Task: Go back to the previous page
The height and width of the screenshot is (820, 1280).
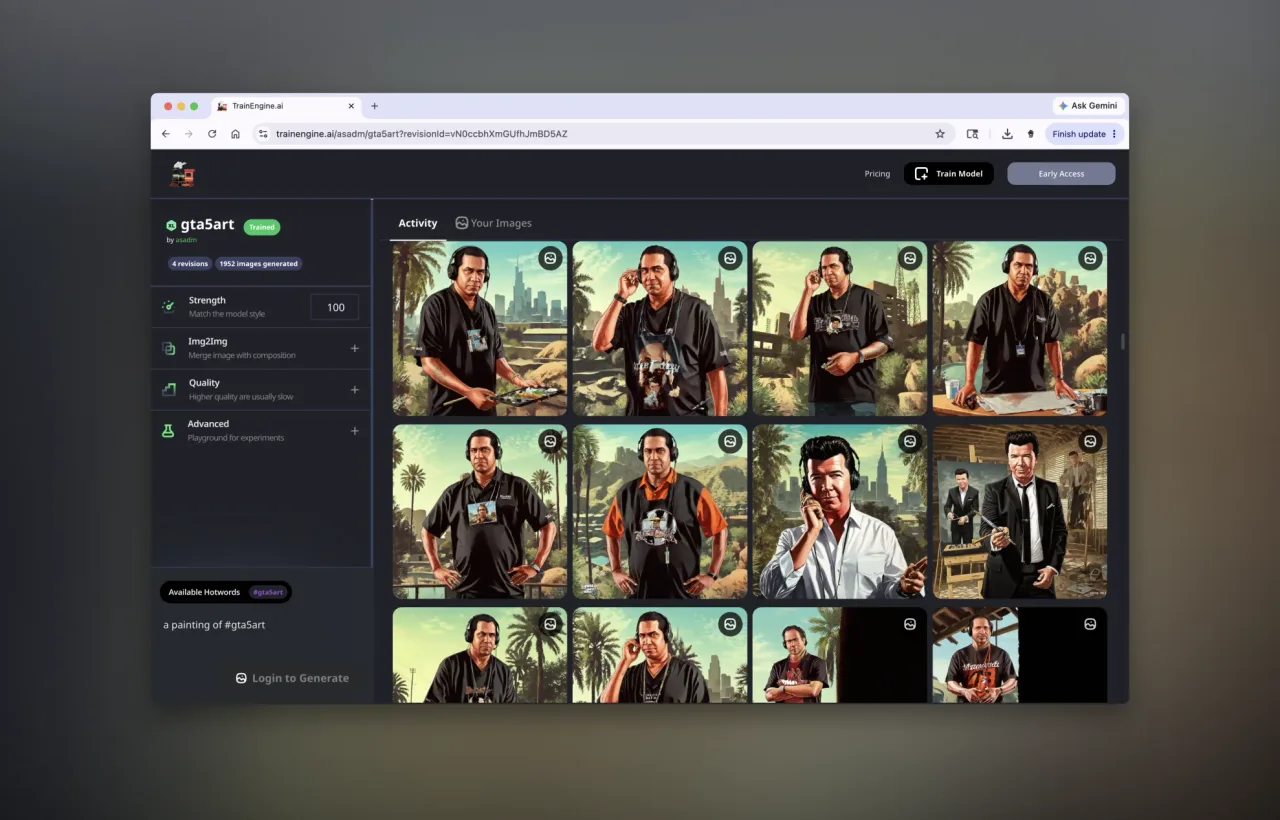Action: [x=166, y=134]
